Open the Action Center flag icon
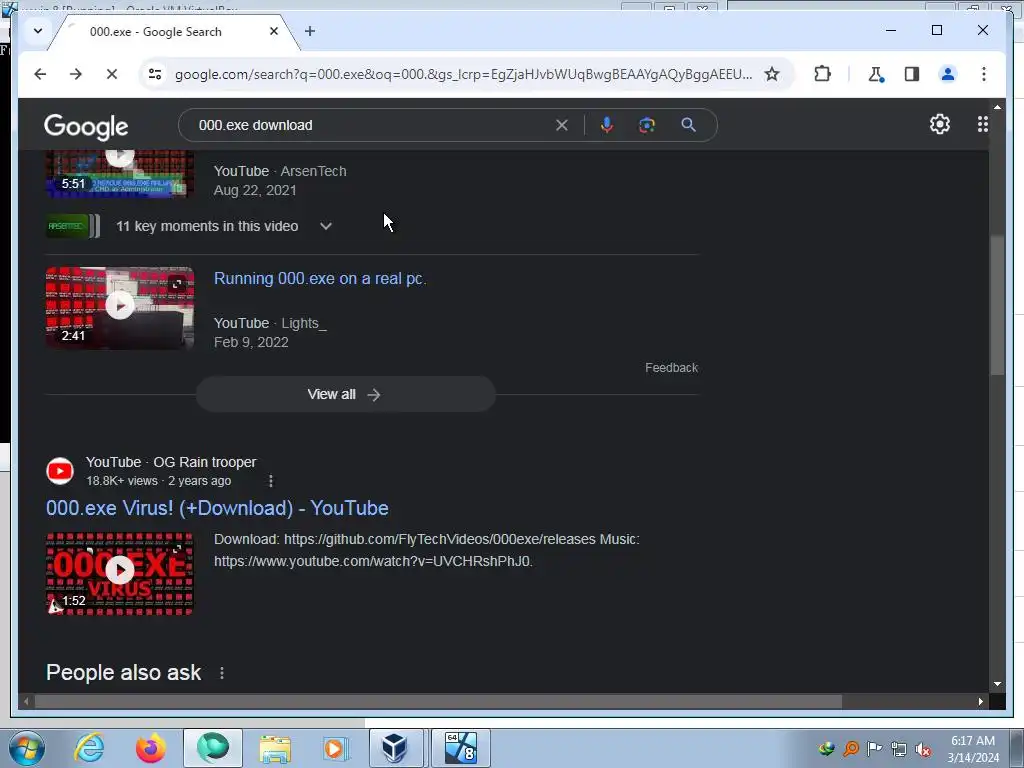Viewport: 1024px width, 768px height. click(874, 748)
